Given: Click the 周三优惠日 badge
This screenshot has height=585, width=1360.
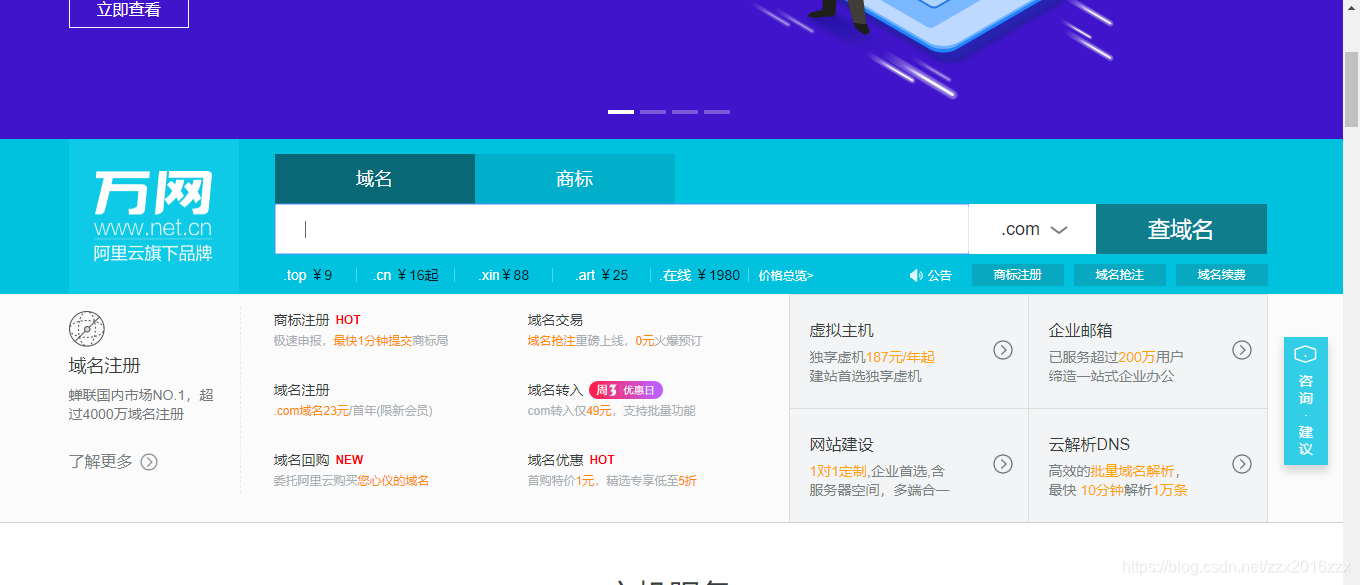Looking at the screenshot, I should 626,390.
